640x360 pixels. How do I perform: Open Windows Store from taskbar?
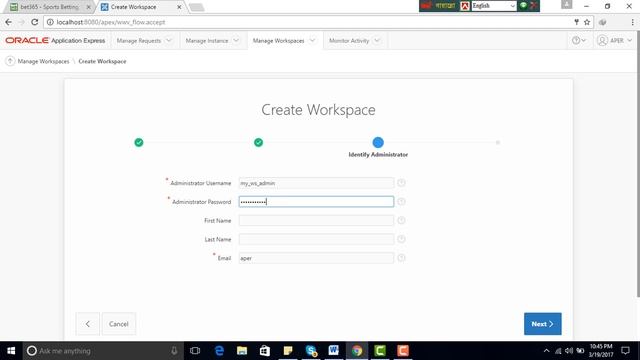[265, 351]
